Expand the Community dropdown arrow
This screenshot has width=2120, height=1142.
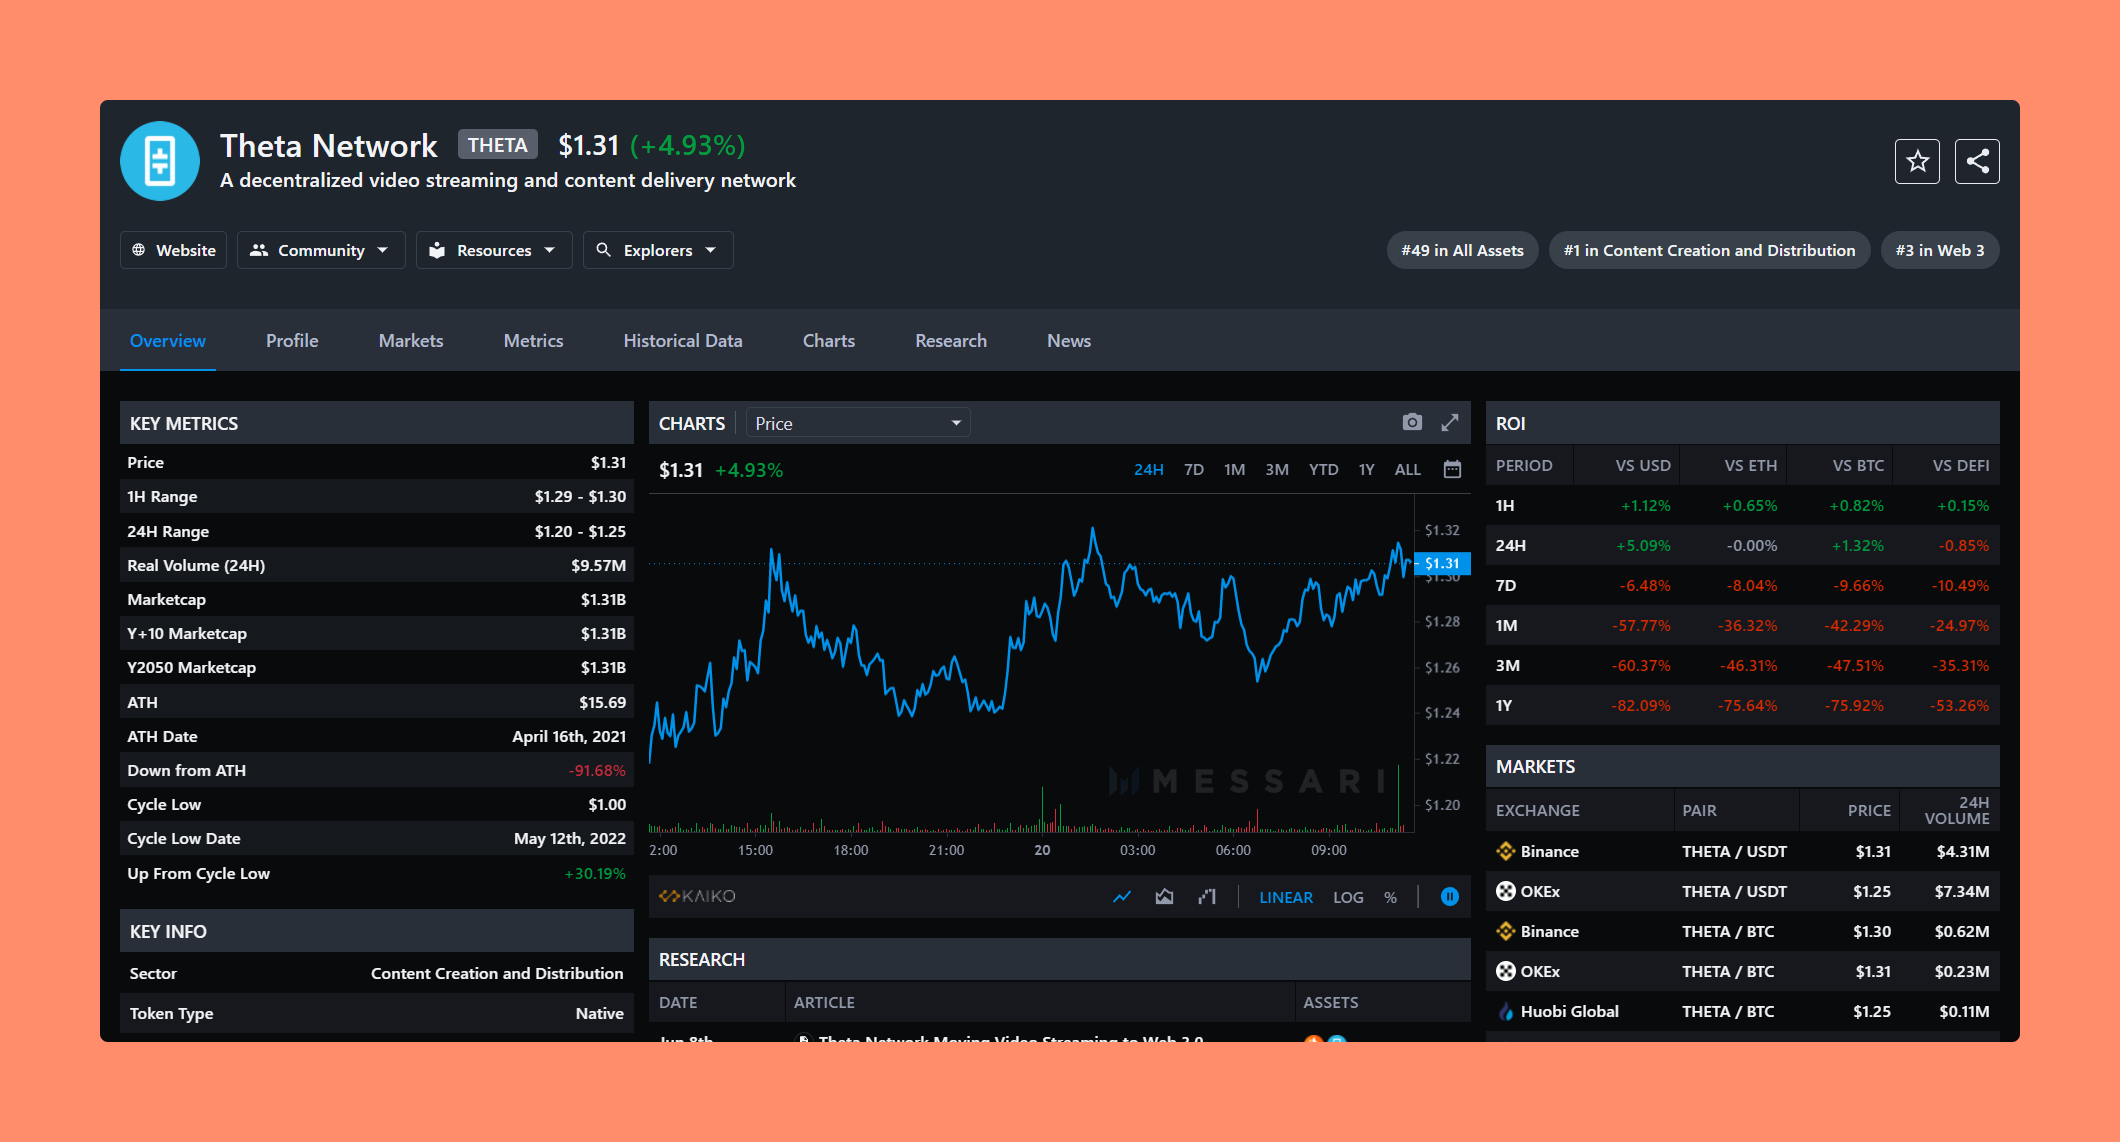(x=383, y=250)
